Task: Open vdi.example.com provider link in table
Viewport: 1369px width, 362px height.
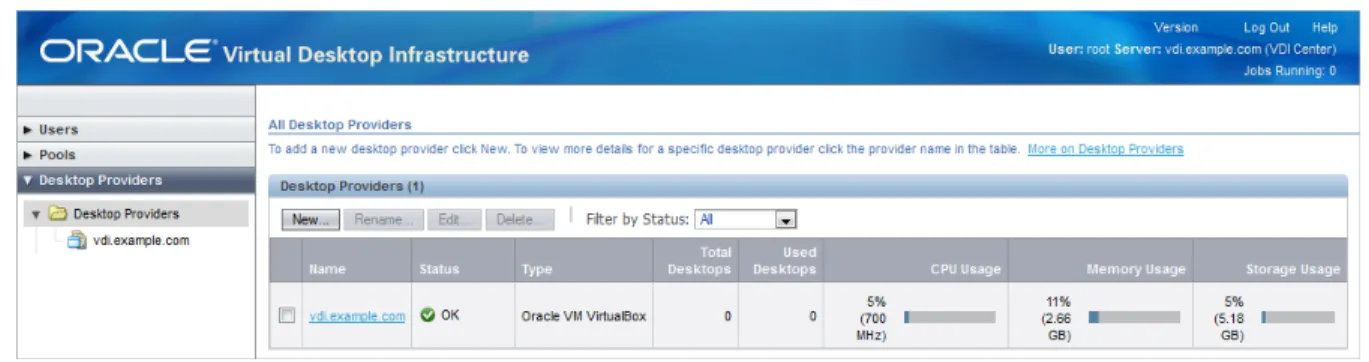Action: pyautogui.click(x=357, y=316)
